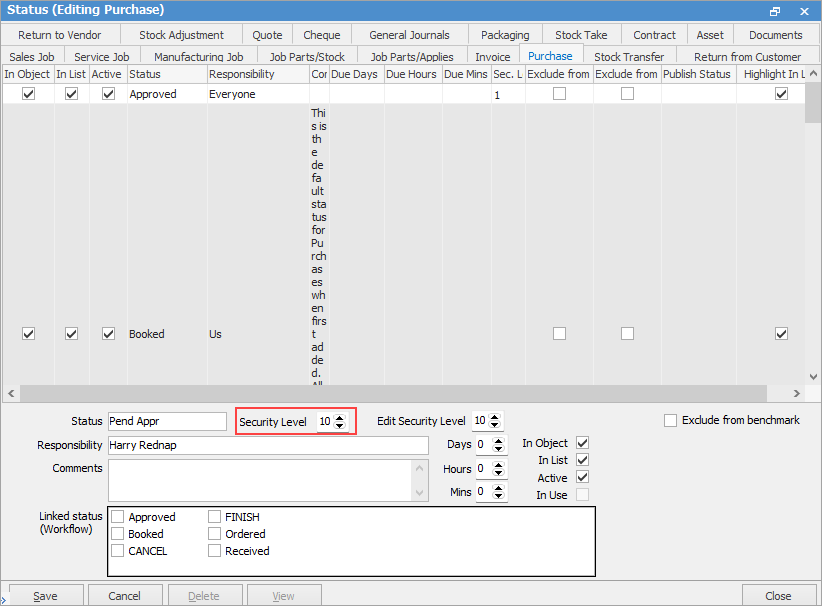Click the Close button at bottom
This screenshot has width=822, height=606.
click(x=778, y=596)
